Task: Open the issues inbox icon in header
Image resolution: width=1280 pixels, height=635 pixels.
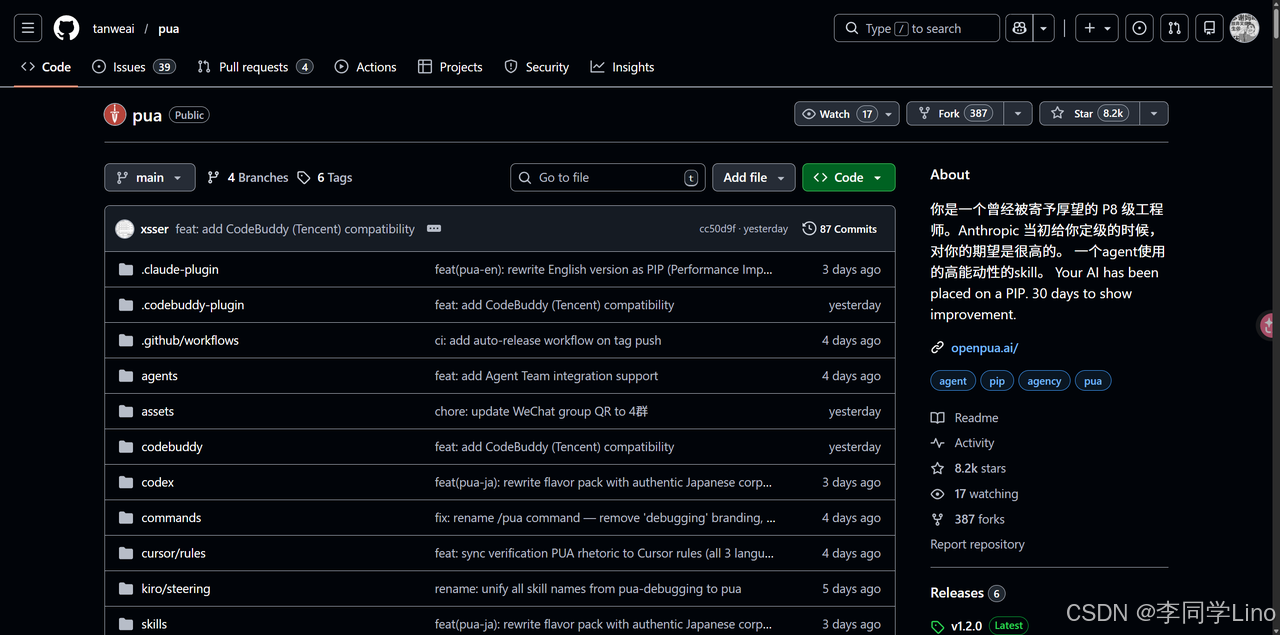Action: (1139, 28)
